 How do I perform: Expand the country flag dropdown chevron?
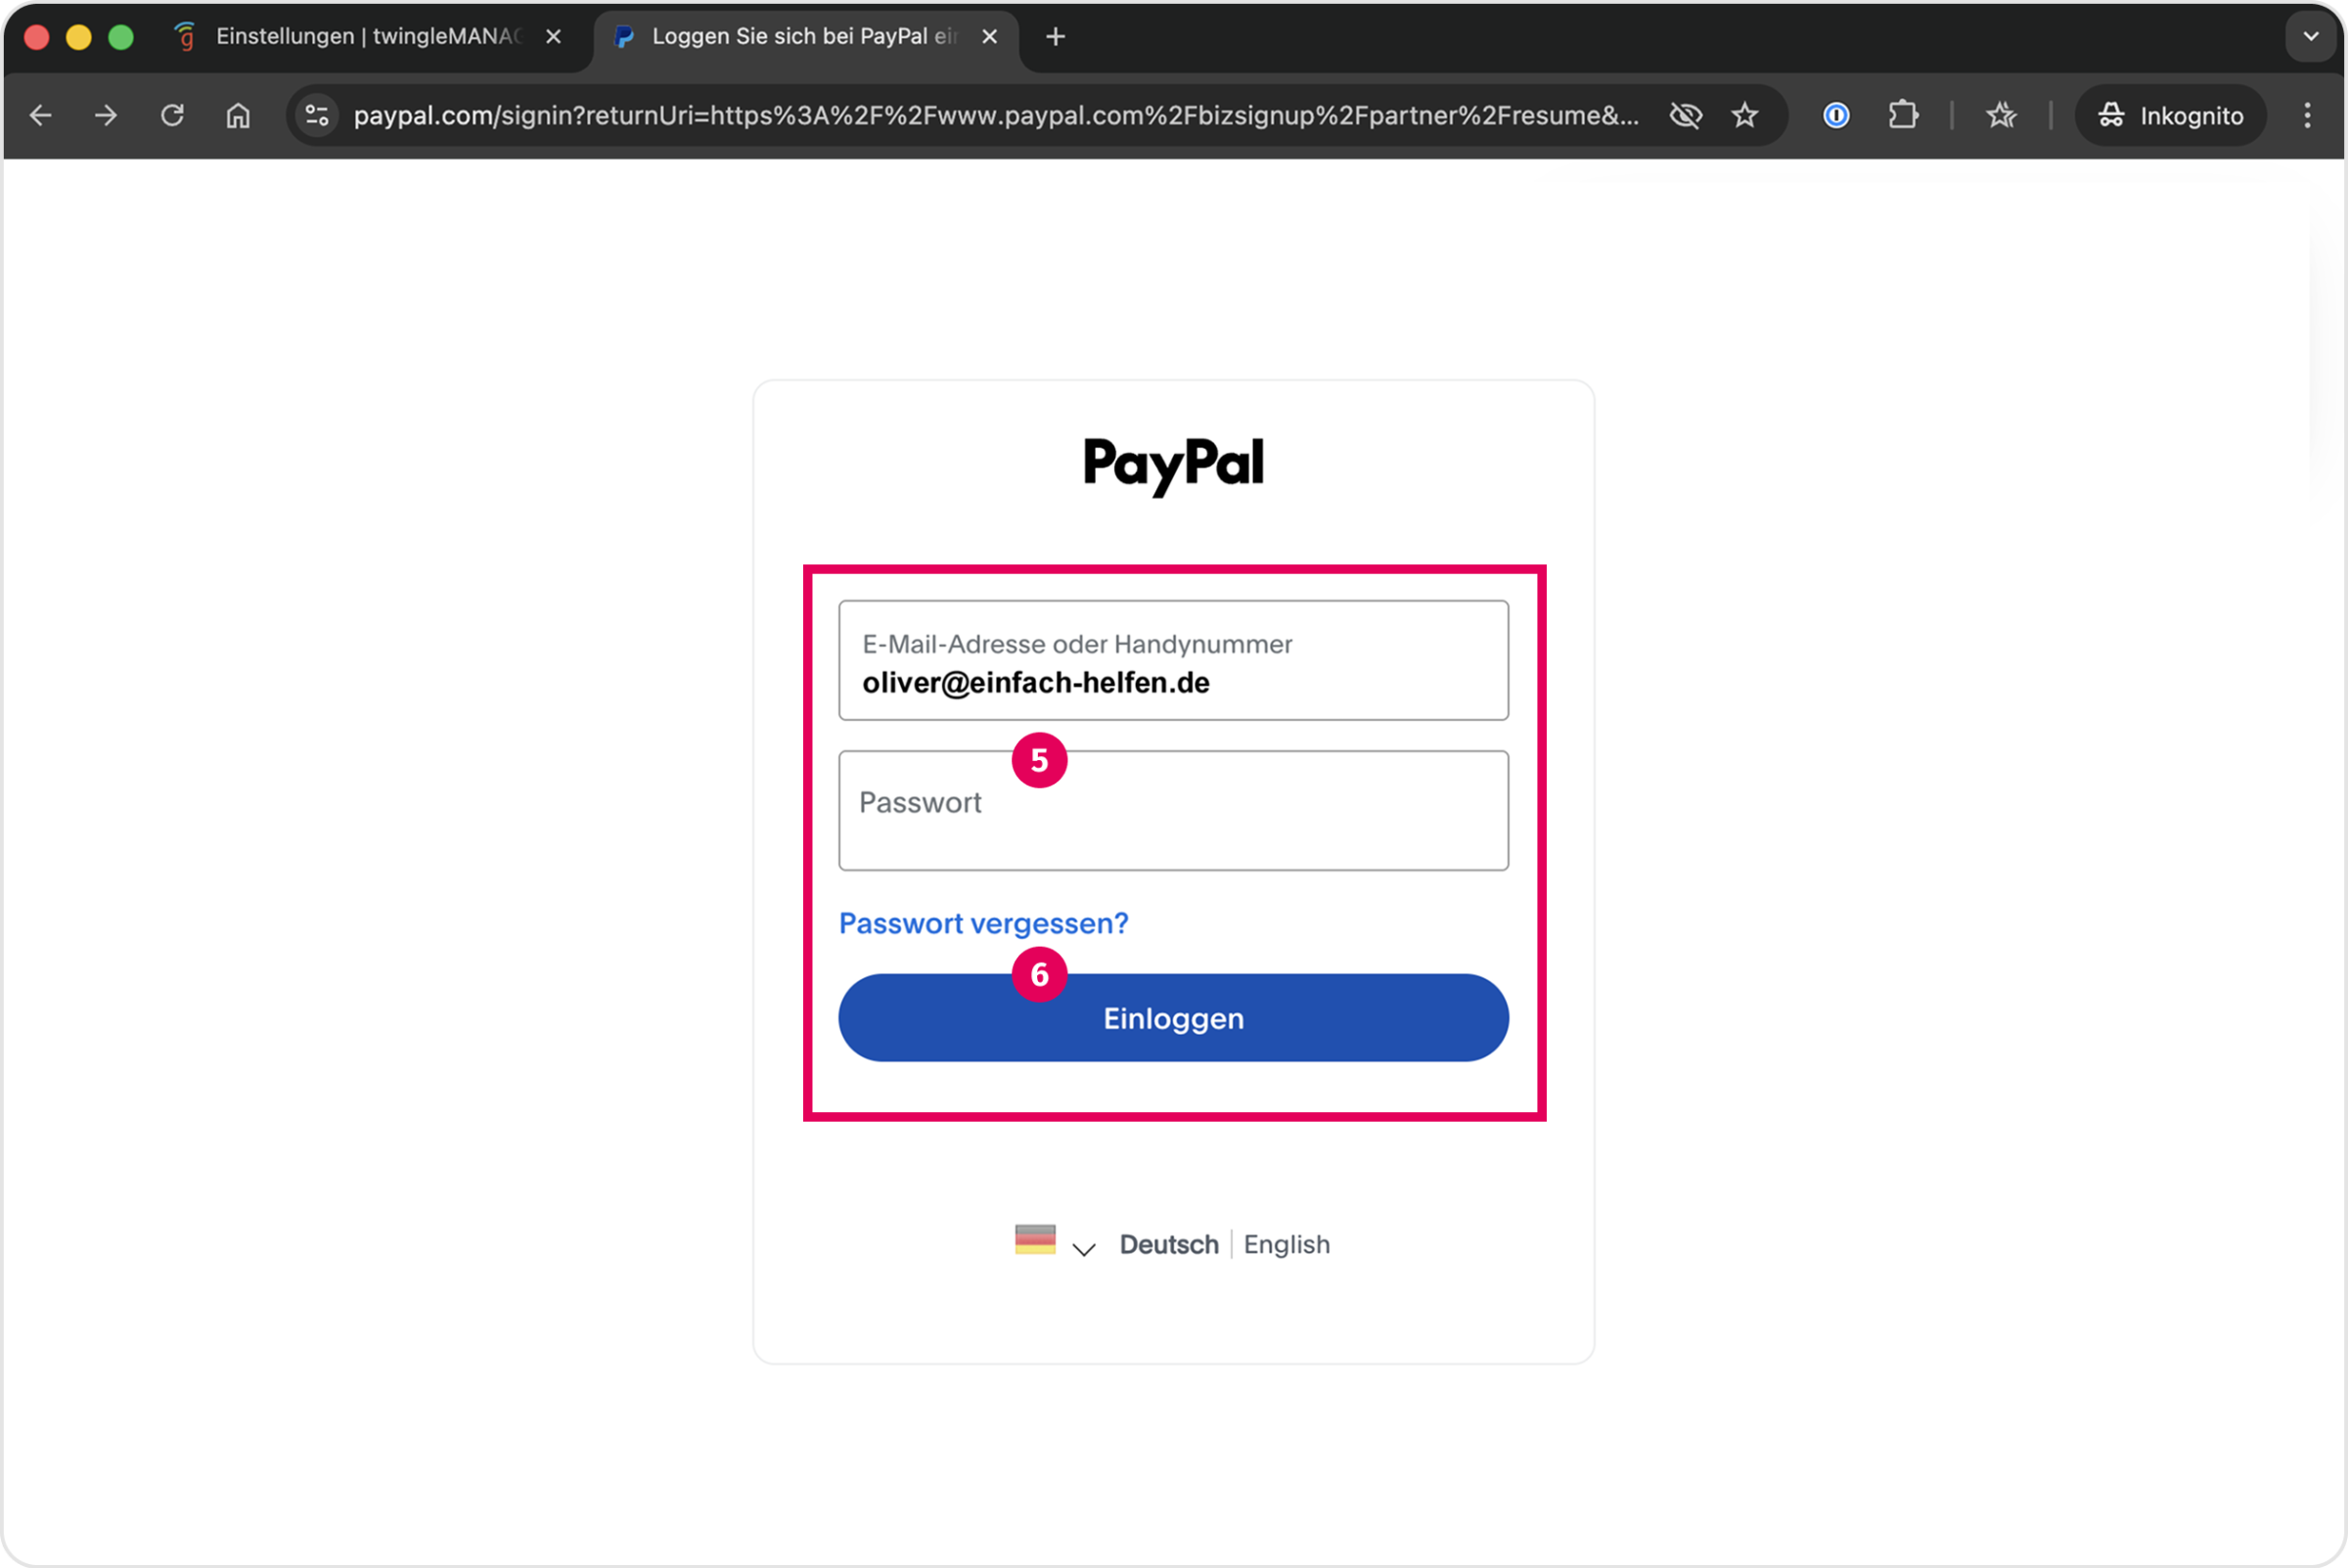point(1084,1248)
